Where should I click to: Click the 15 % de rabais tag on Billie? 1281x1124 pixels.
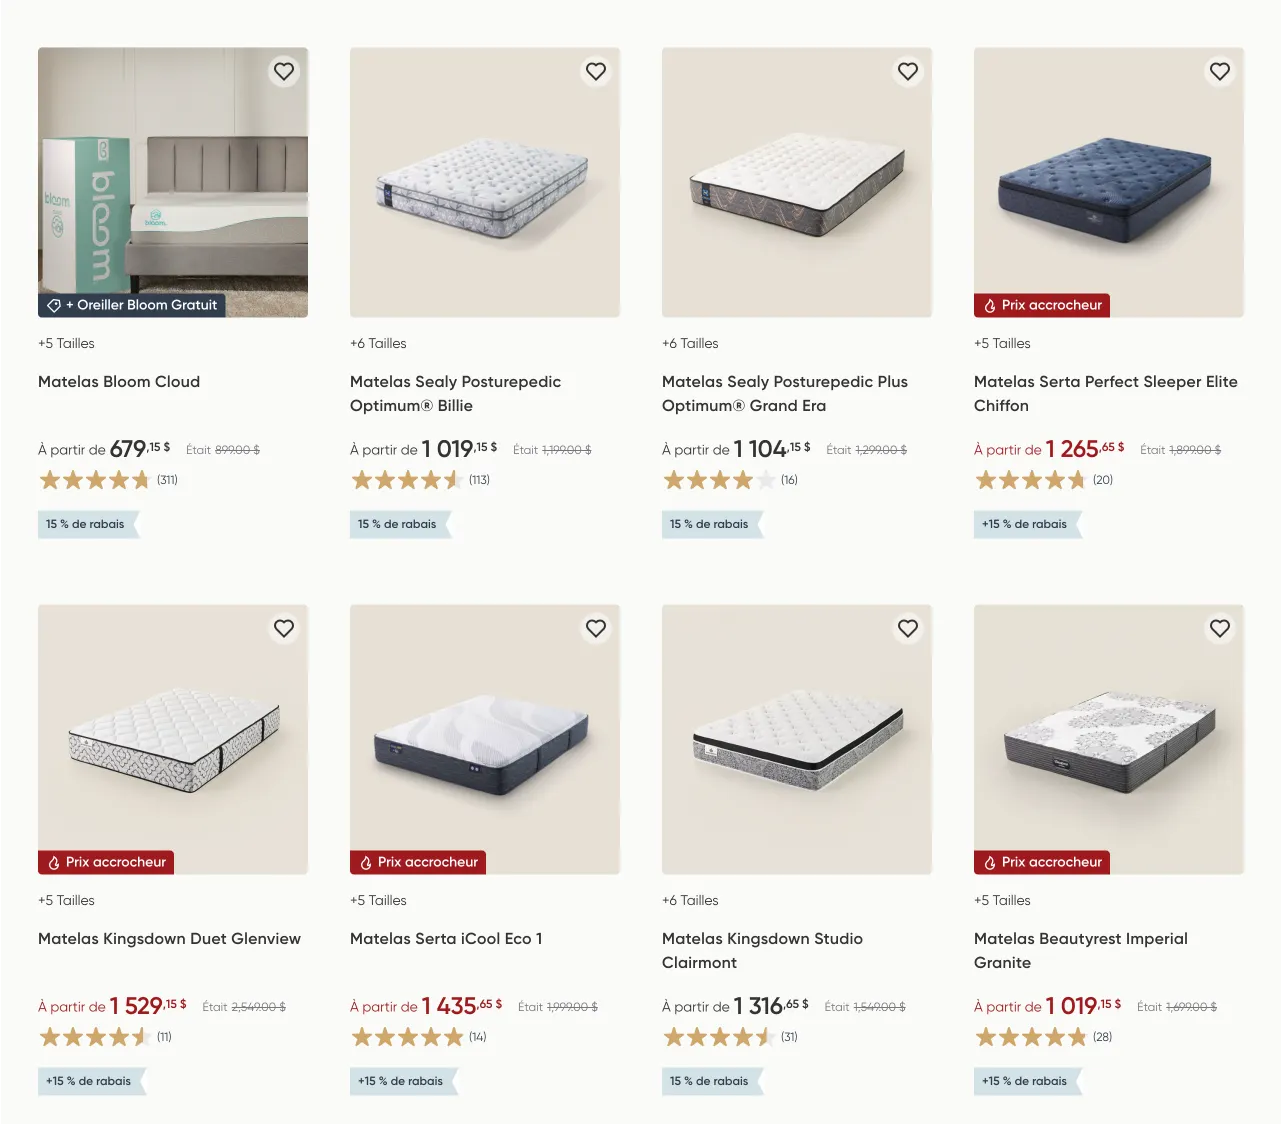[397, 524]
